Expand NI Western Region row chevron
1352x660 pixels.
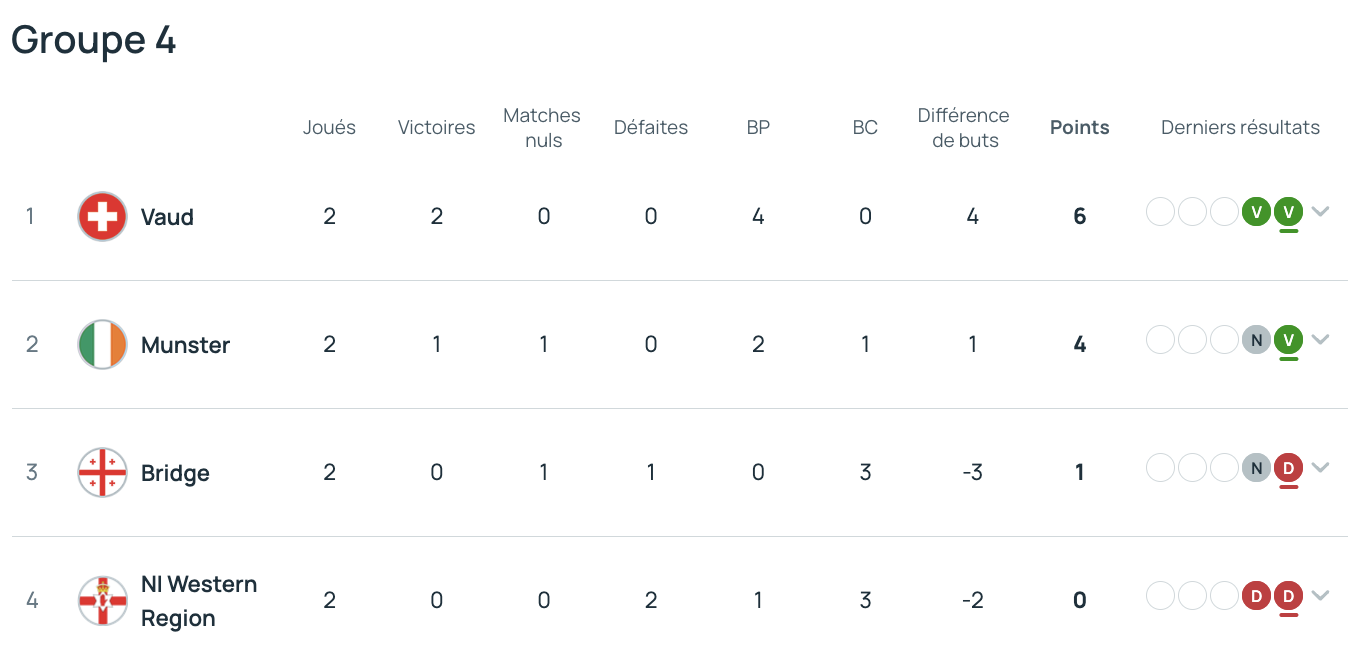1320,595
